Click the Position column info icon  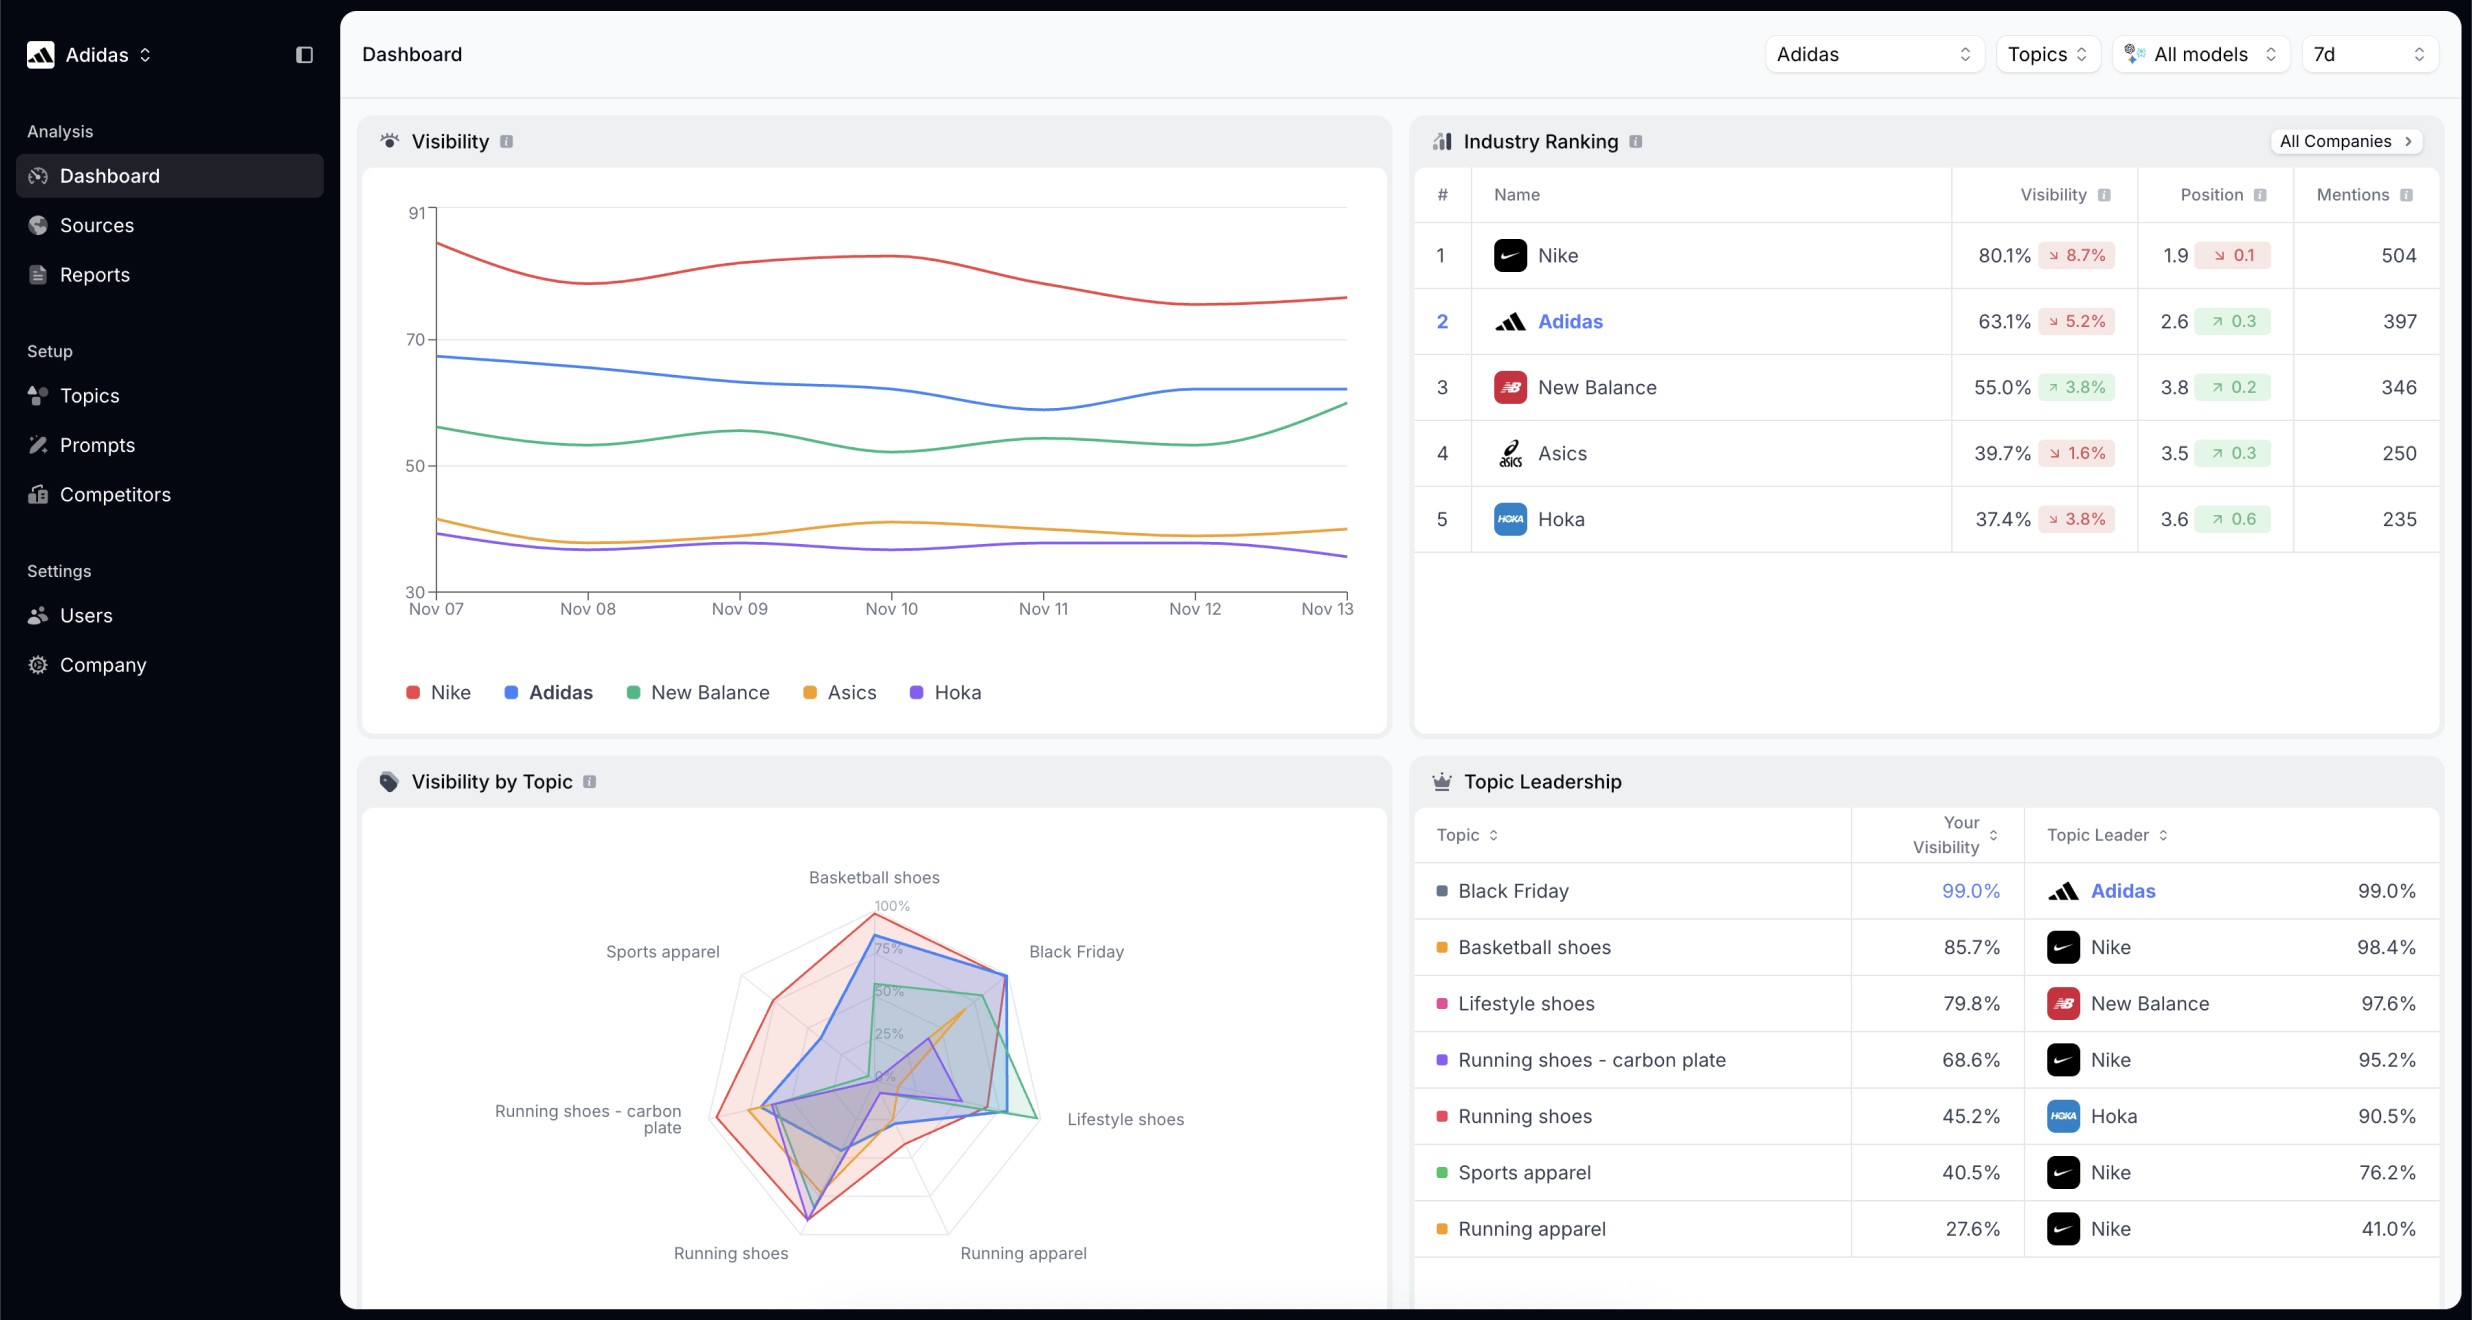pyautogui.click(x=2260, y=195)
